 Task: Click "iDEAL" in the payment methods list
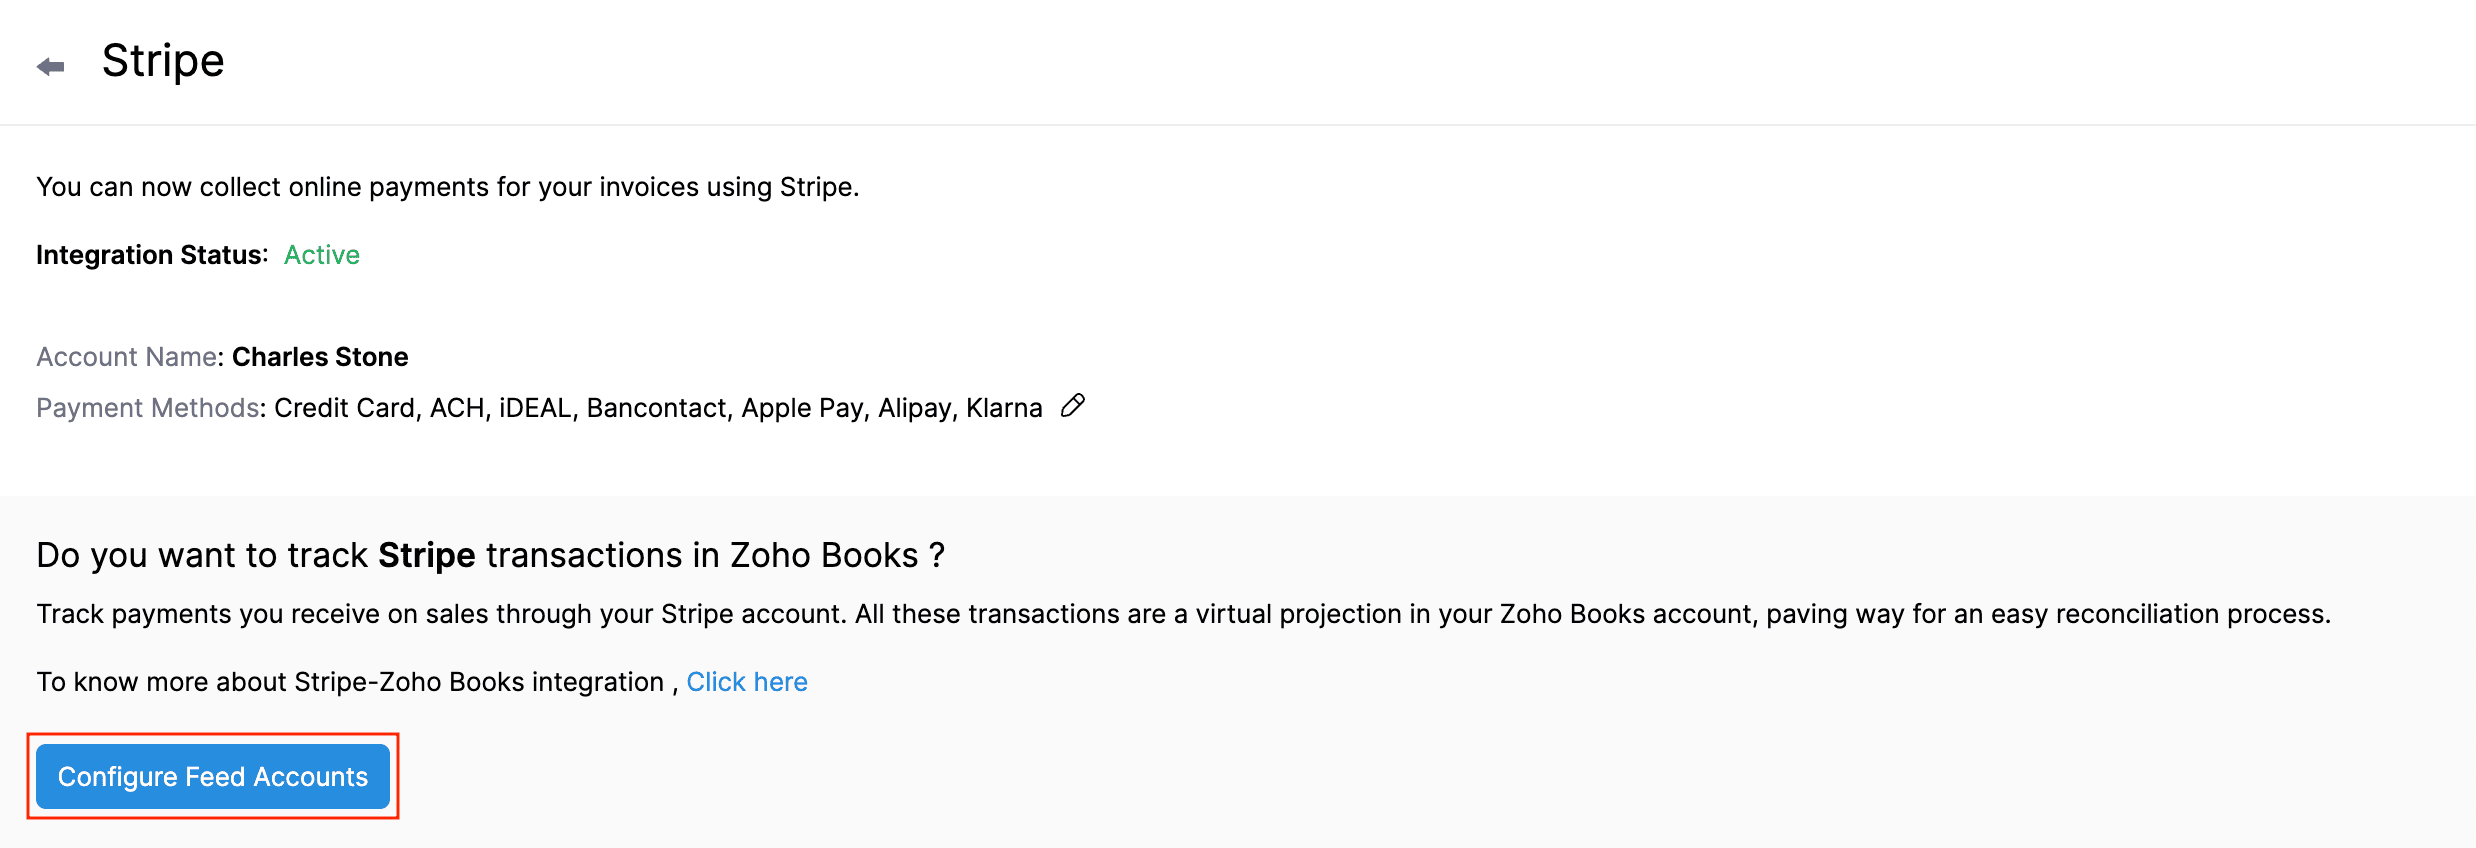(x=535, y=408)
